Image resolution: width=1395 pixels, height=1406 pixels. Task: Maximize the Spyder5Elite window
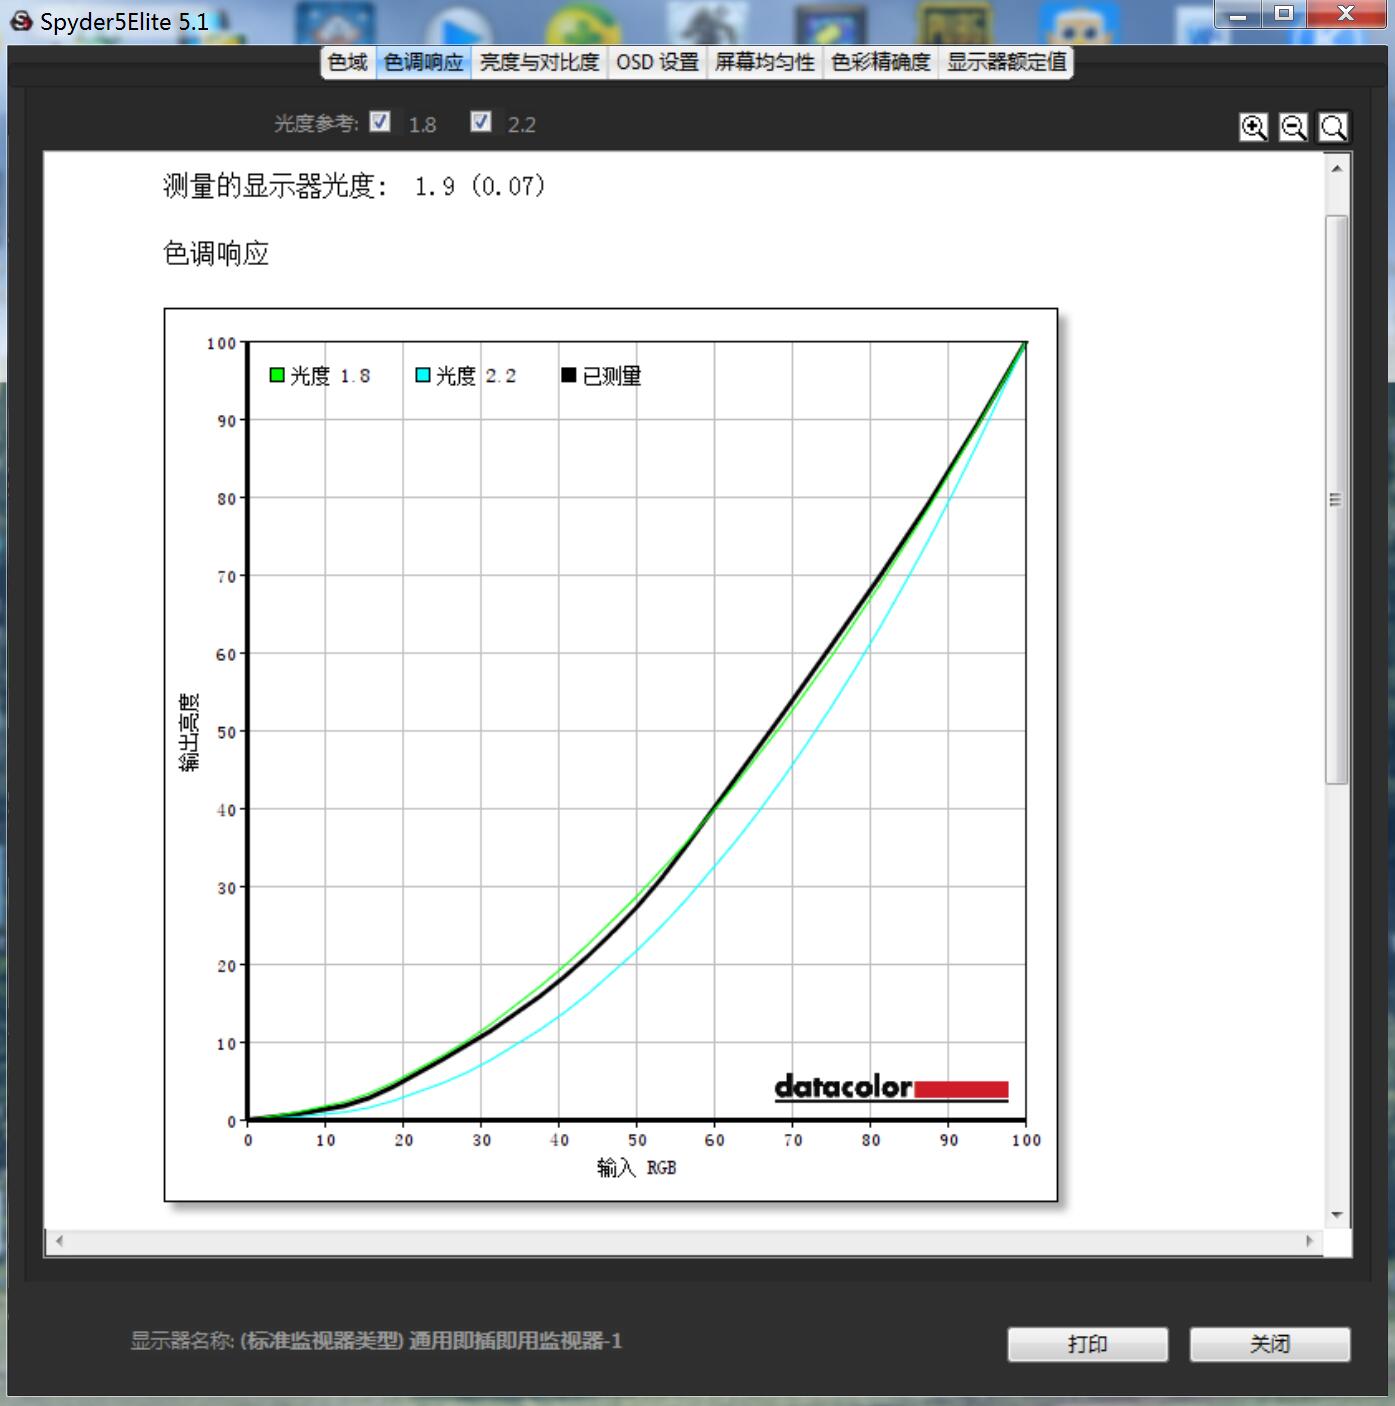[1285, 14]
